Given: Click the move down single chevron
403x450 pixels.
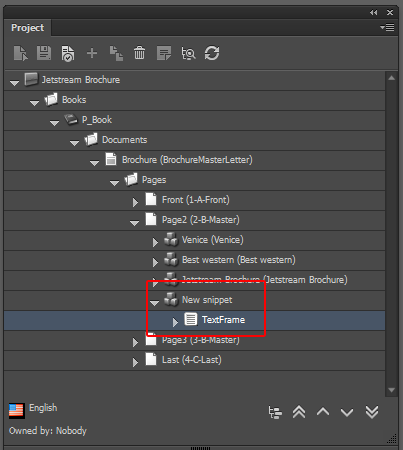Looking at the screenshot, I should pos(347,413).
